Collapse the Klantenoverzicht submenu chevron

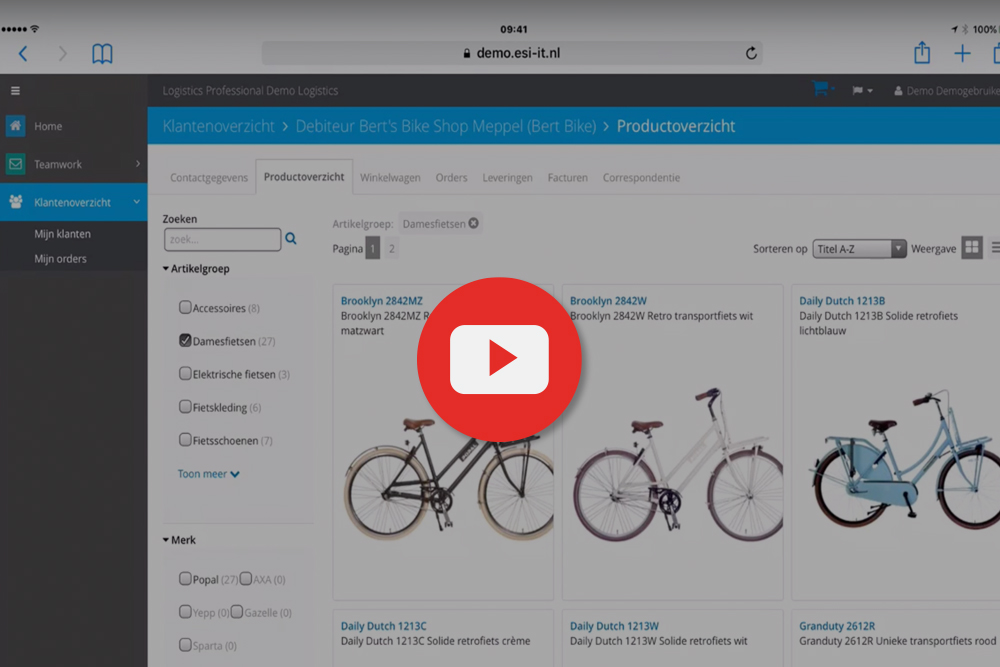coord(136,202)
